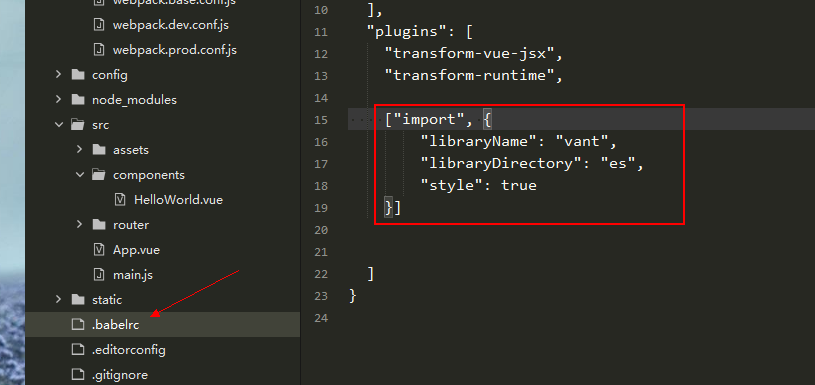The height and width of the screenshot is (385, 815).
Task: Click the .gitignore file icon
Action: click(78, 375)
